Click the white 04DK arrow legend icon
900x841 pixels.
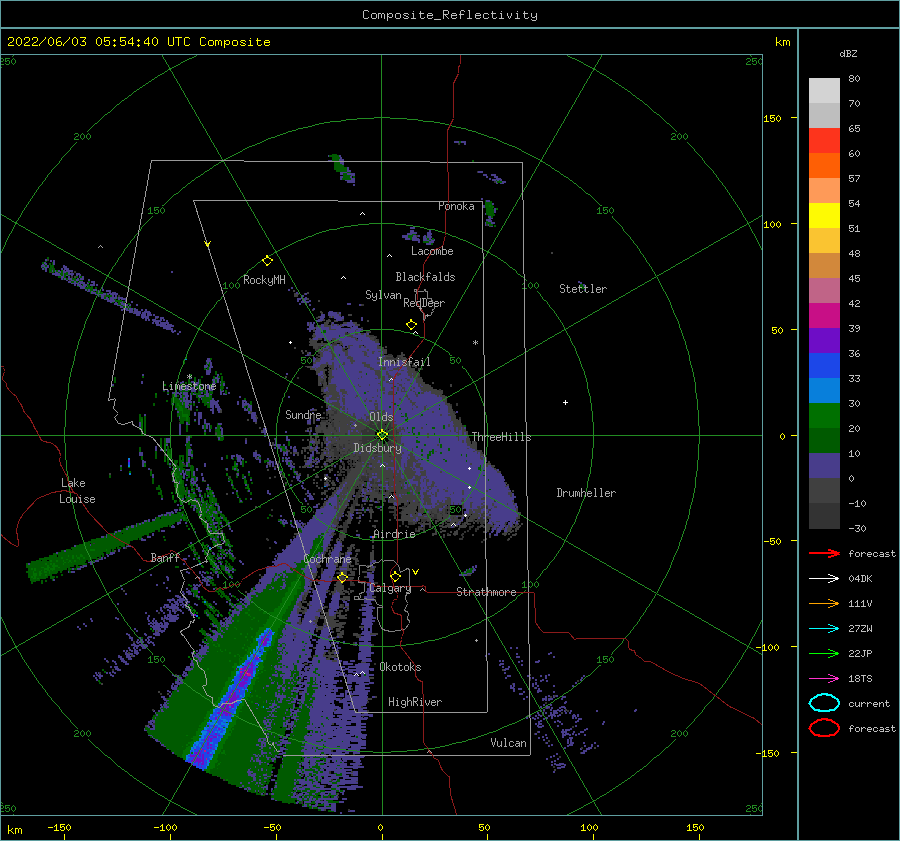(824, 579)
